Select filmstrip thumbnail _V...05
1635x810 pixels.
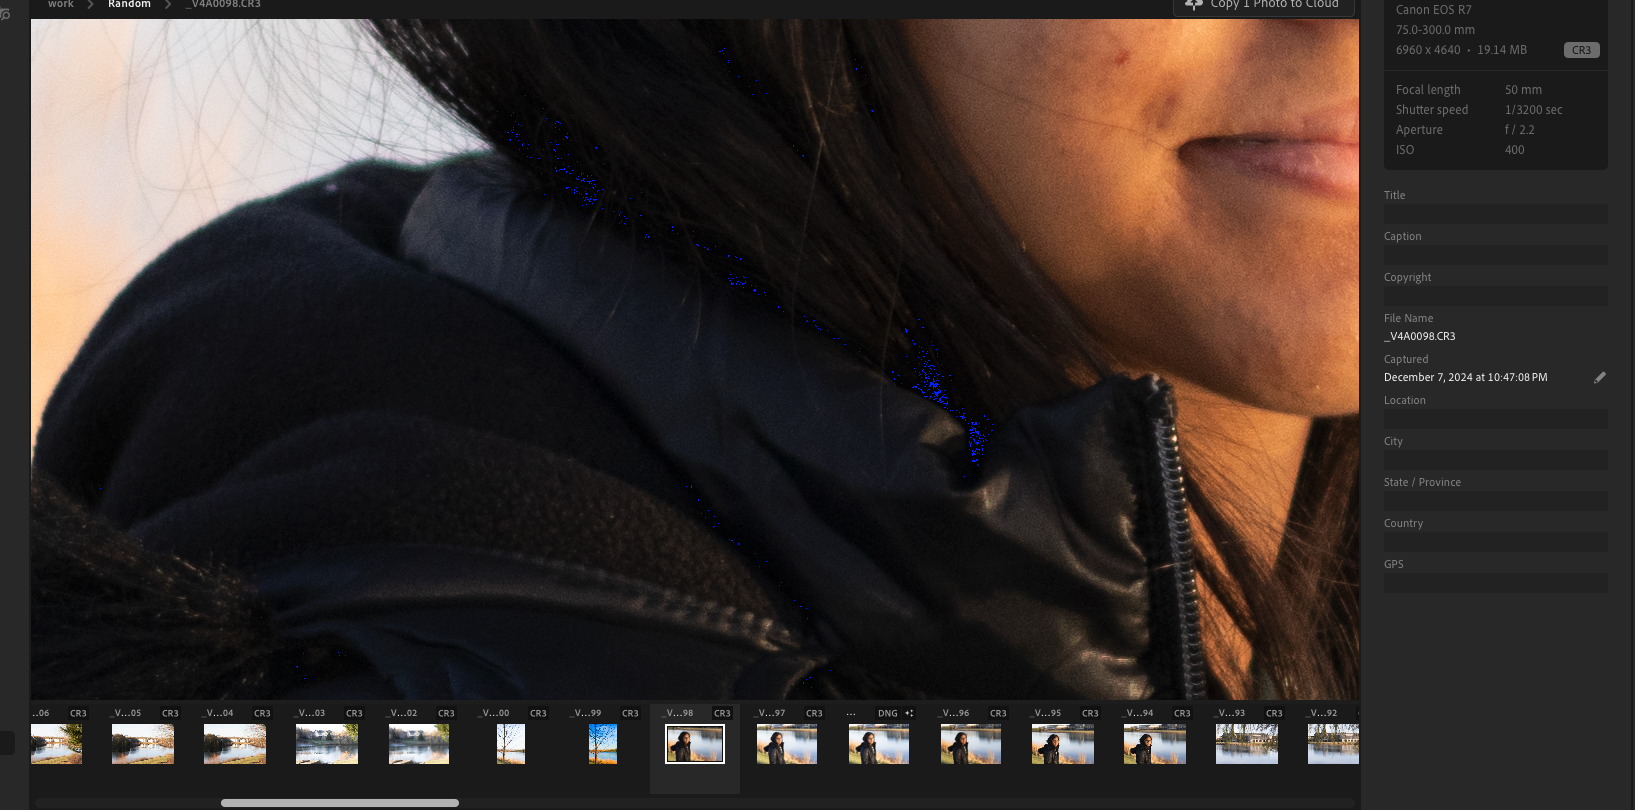[143, 744]
